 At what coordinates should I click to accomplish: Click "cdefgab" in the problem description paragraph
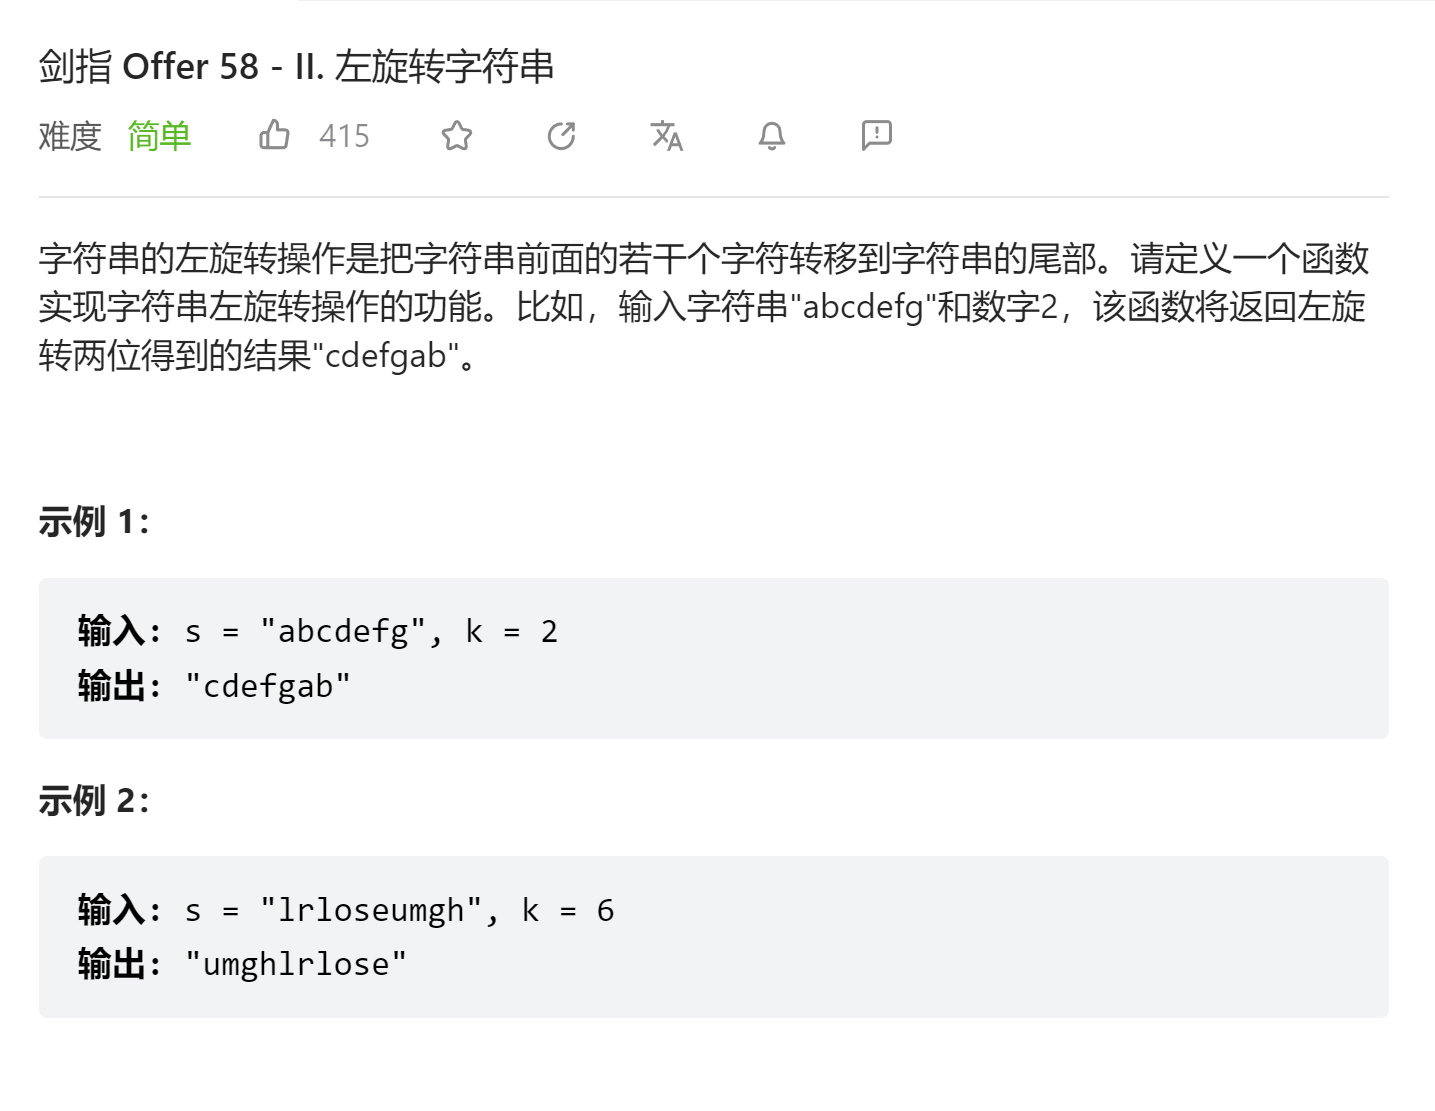tap(386, 355)
